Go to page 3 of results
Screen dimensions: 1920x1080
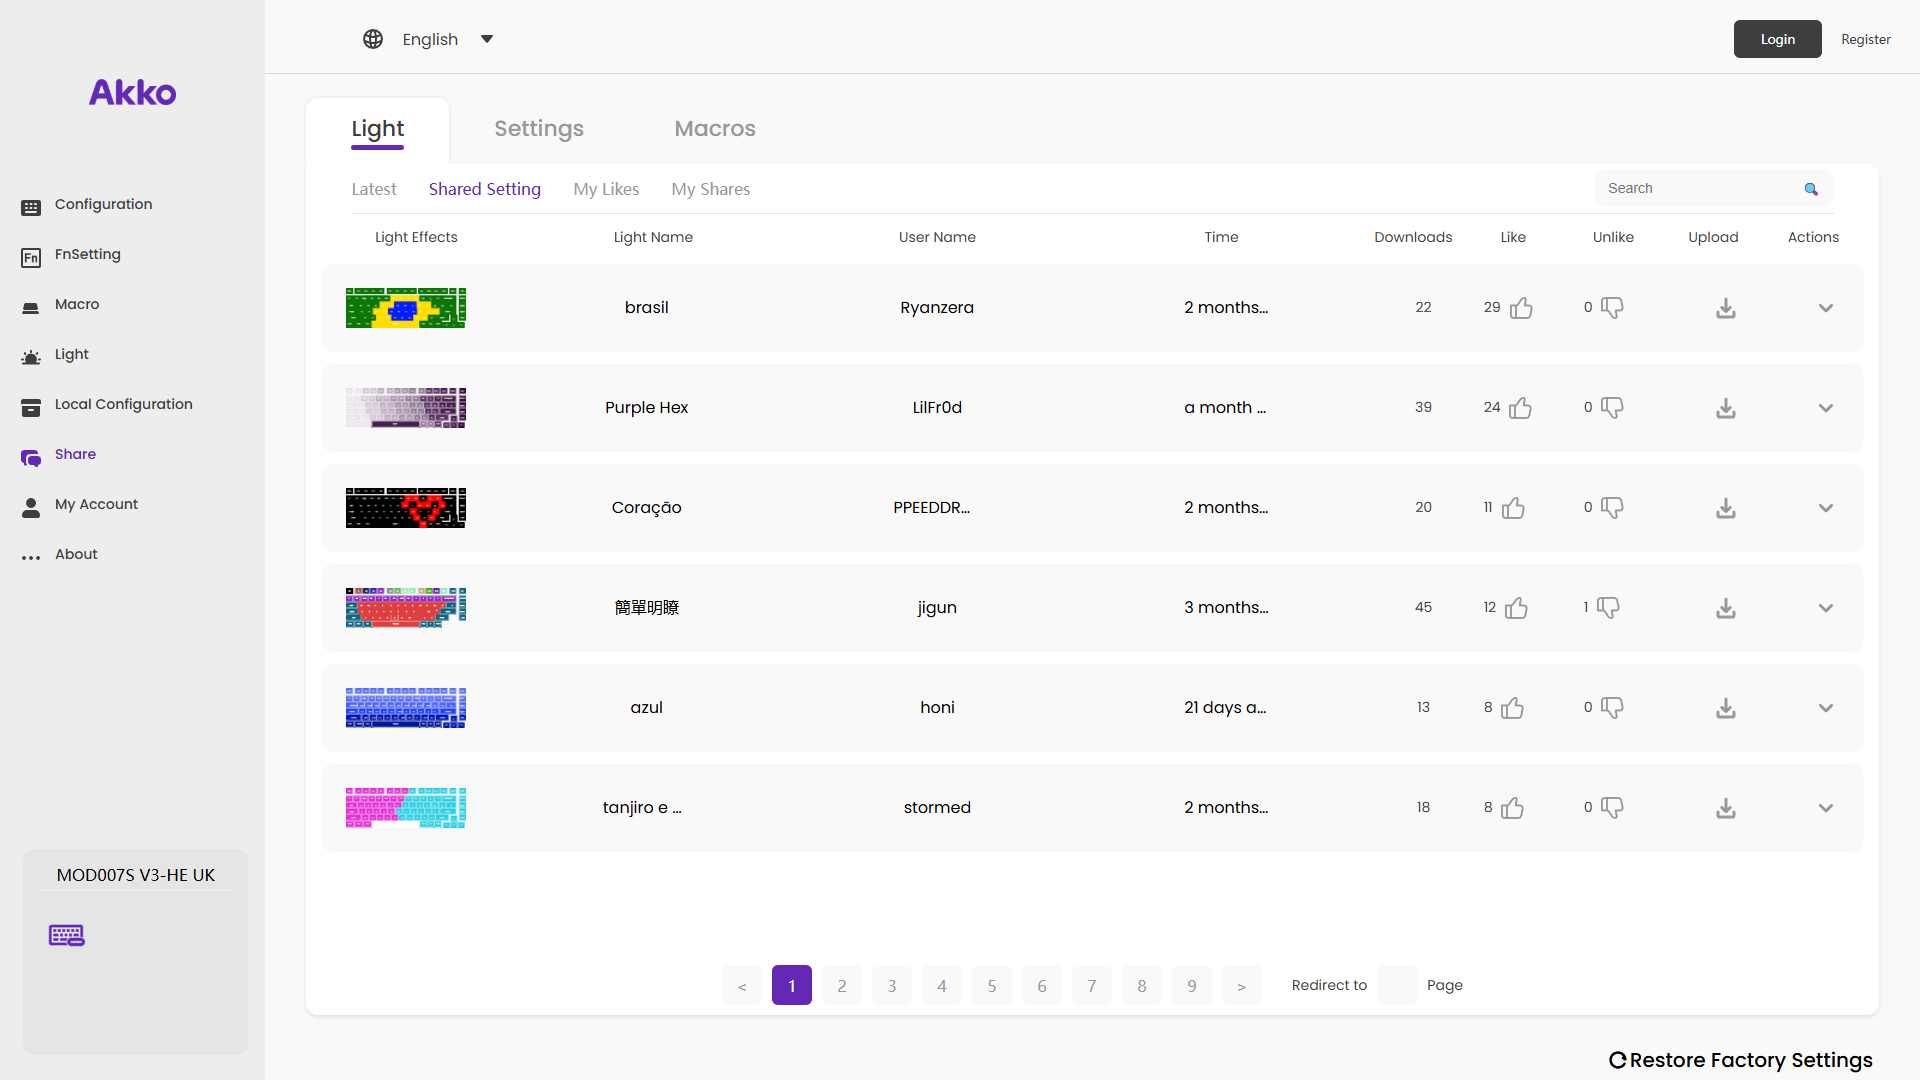pyautogui.click(x=891, y=986)
